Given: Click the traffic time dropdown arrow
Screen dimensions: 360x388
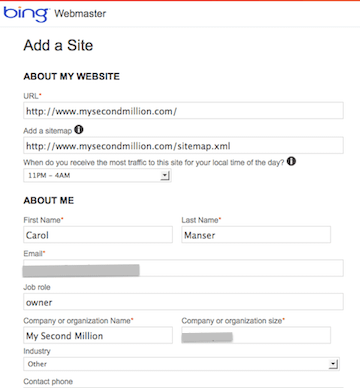Looking at the screenshot, I should pos(165,175).
